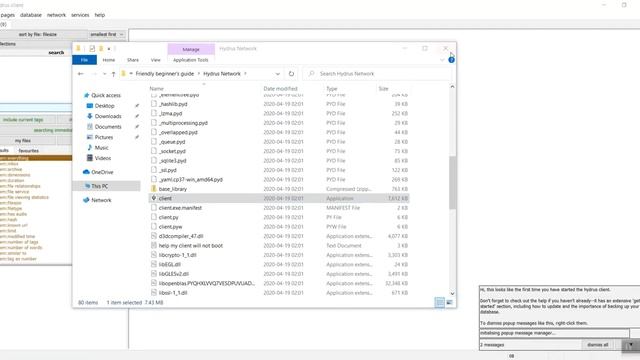Image resolution: width=640 pixels, height=360 pixels.
Task: Select the d3dcompiler_47.dll file icon
Action: 154,236
